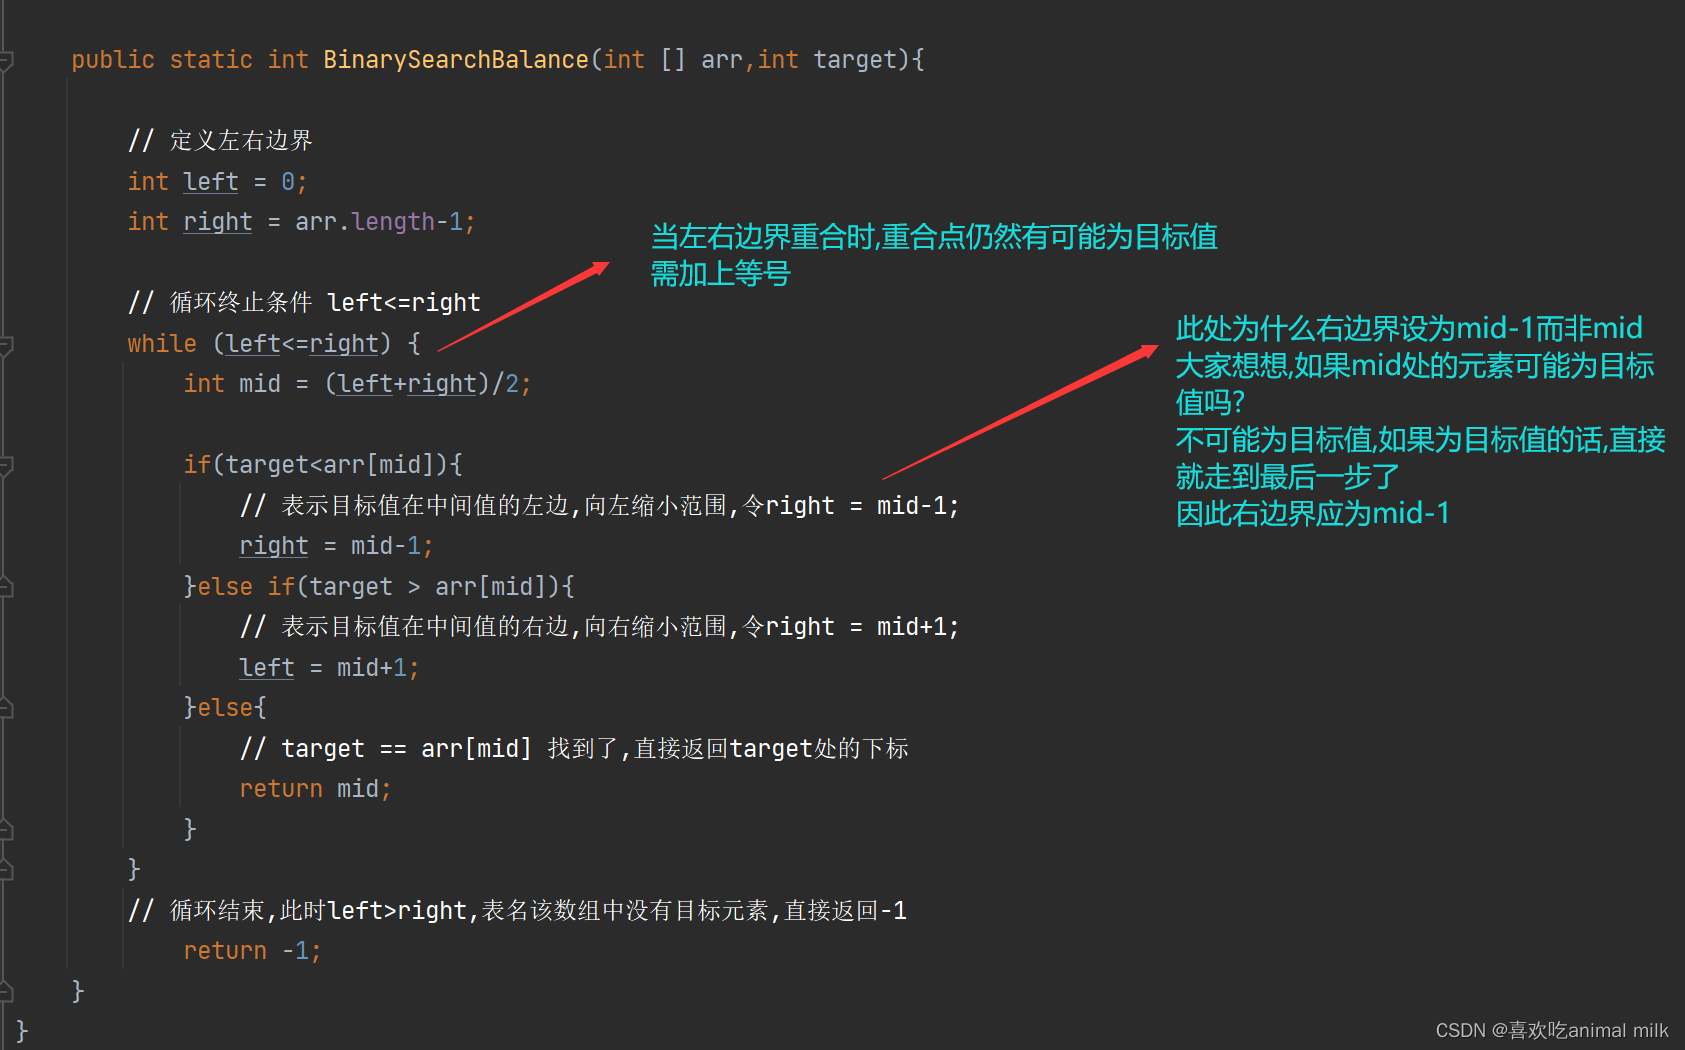Collapse the while loop fold marker

coord(6,345)
